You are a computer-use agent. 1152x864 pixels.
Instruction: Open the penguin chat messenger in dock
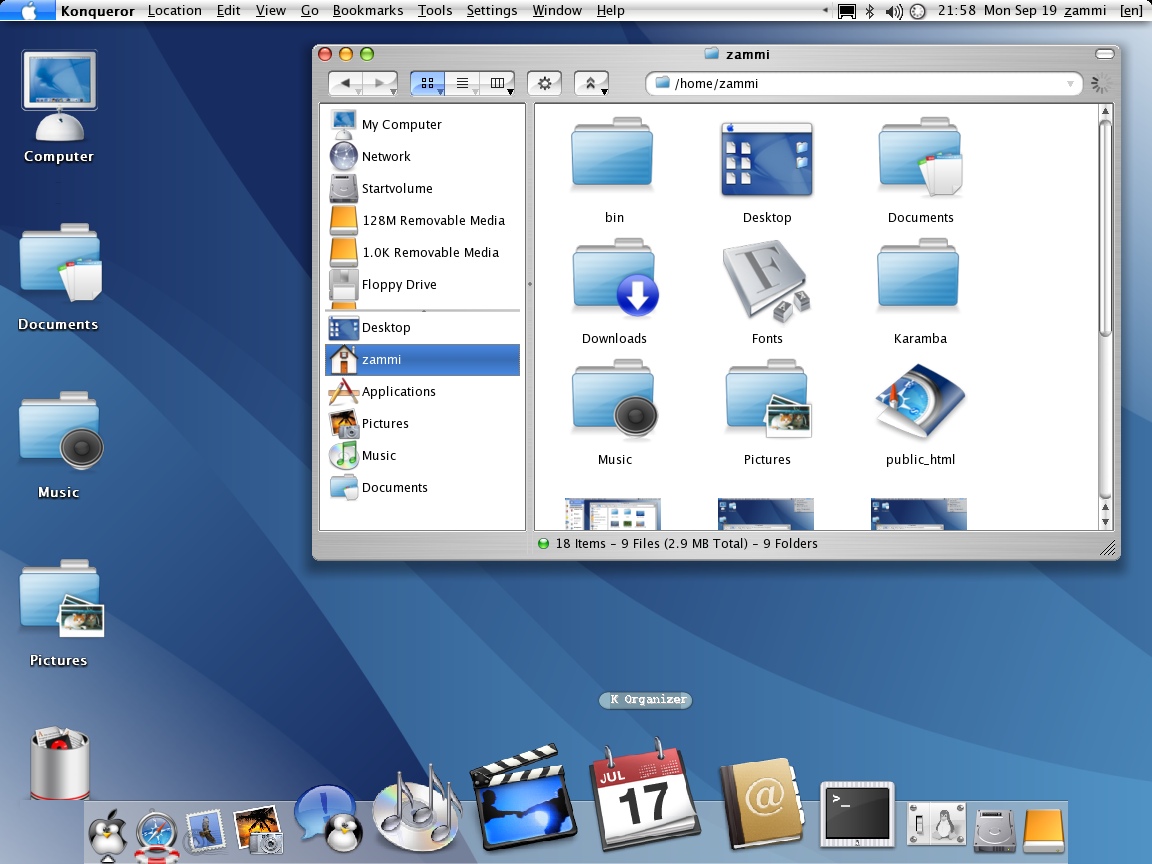pos(328,817)
